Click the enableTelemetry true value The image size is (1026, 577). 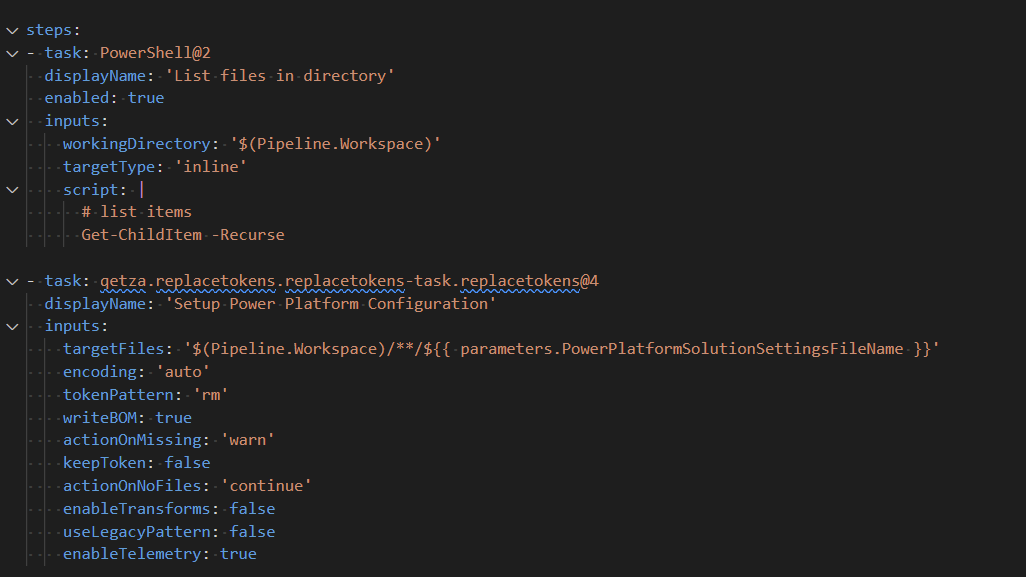238,554
